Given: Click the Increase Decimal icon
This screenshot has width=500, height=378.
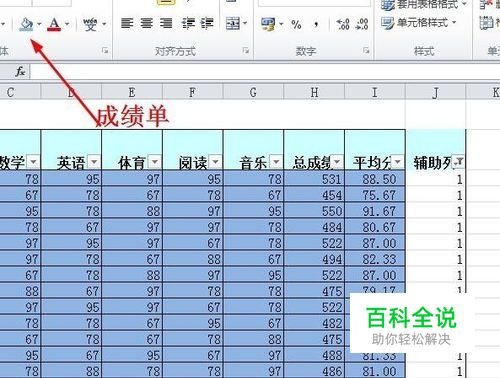Looking at the screenshot, I should [x=343, y=24].
